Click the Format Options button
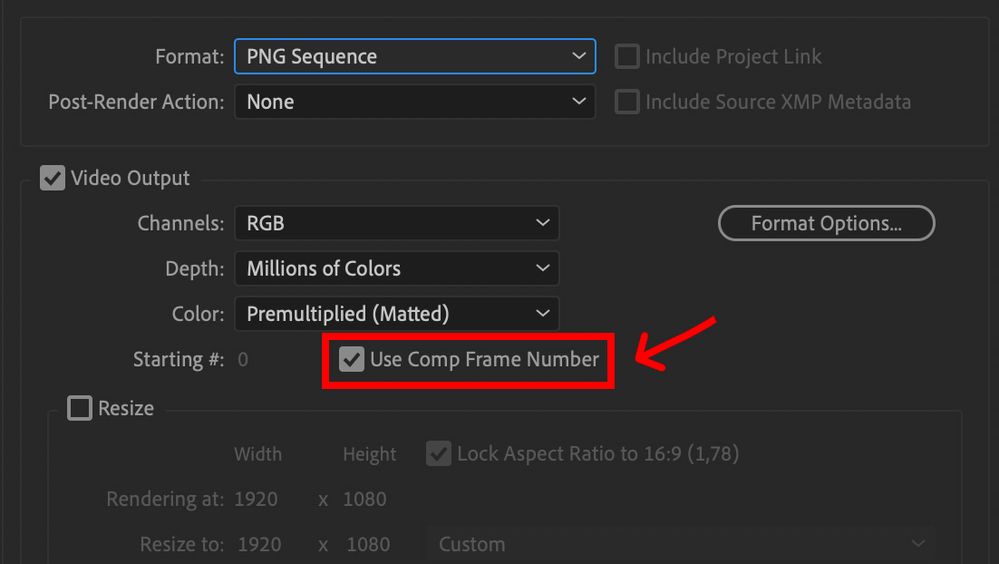This screenshot has width=999, height=564. (826, 224)
